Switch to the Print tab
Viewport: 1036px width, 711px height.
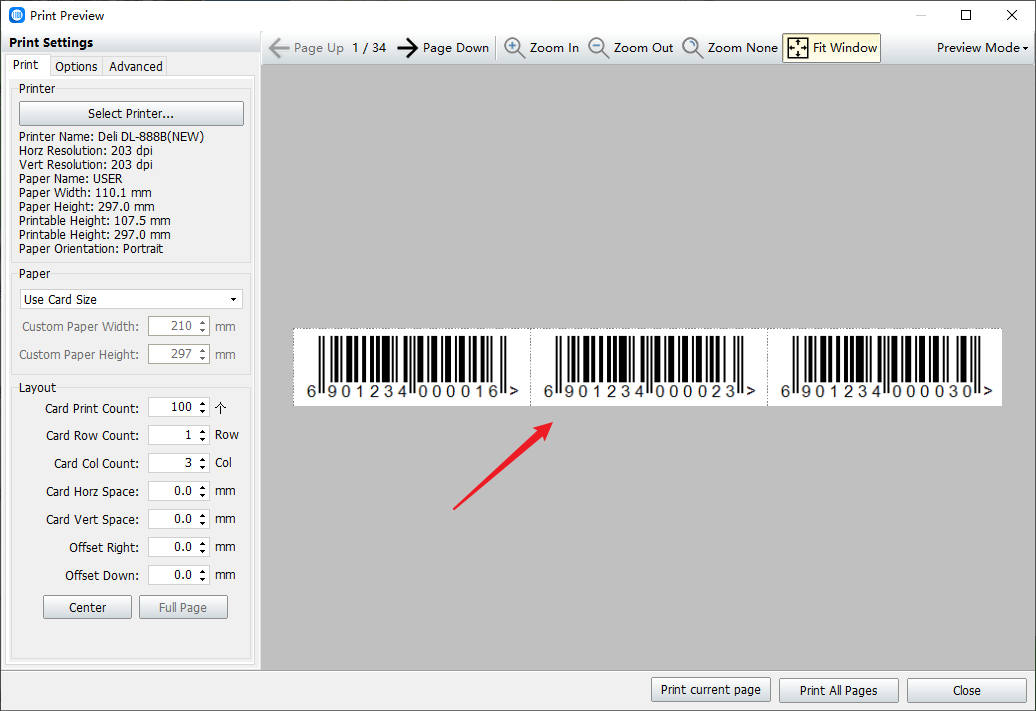pos(26,65)
